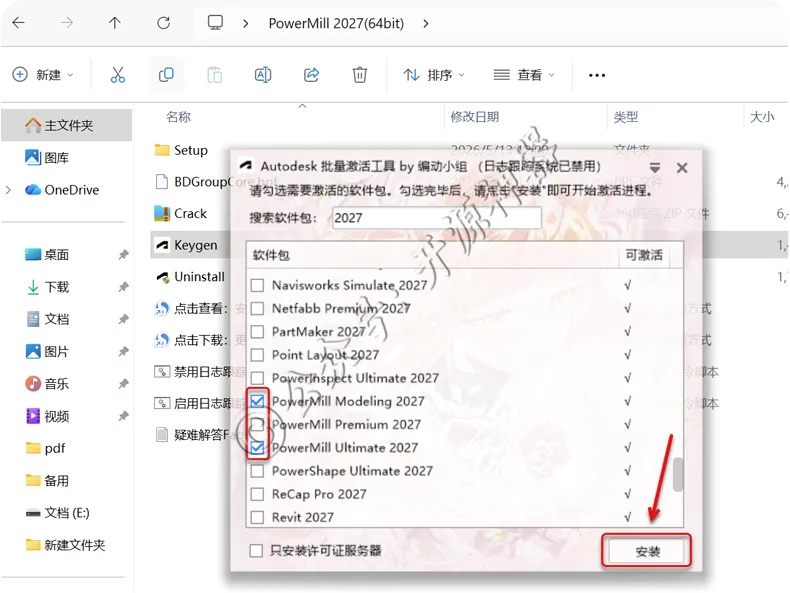The width and height of the screenshot is (790, 593).
Task: Check ReCap Pro 2027 checkbox
Action: coord(257,494)
